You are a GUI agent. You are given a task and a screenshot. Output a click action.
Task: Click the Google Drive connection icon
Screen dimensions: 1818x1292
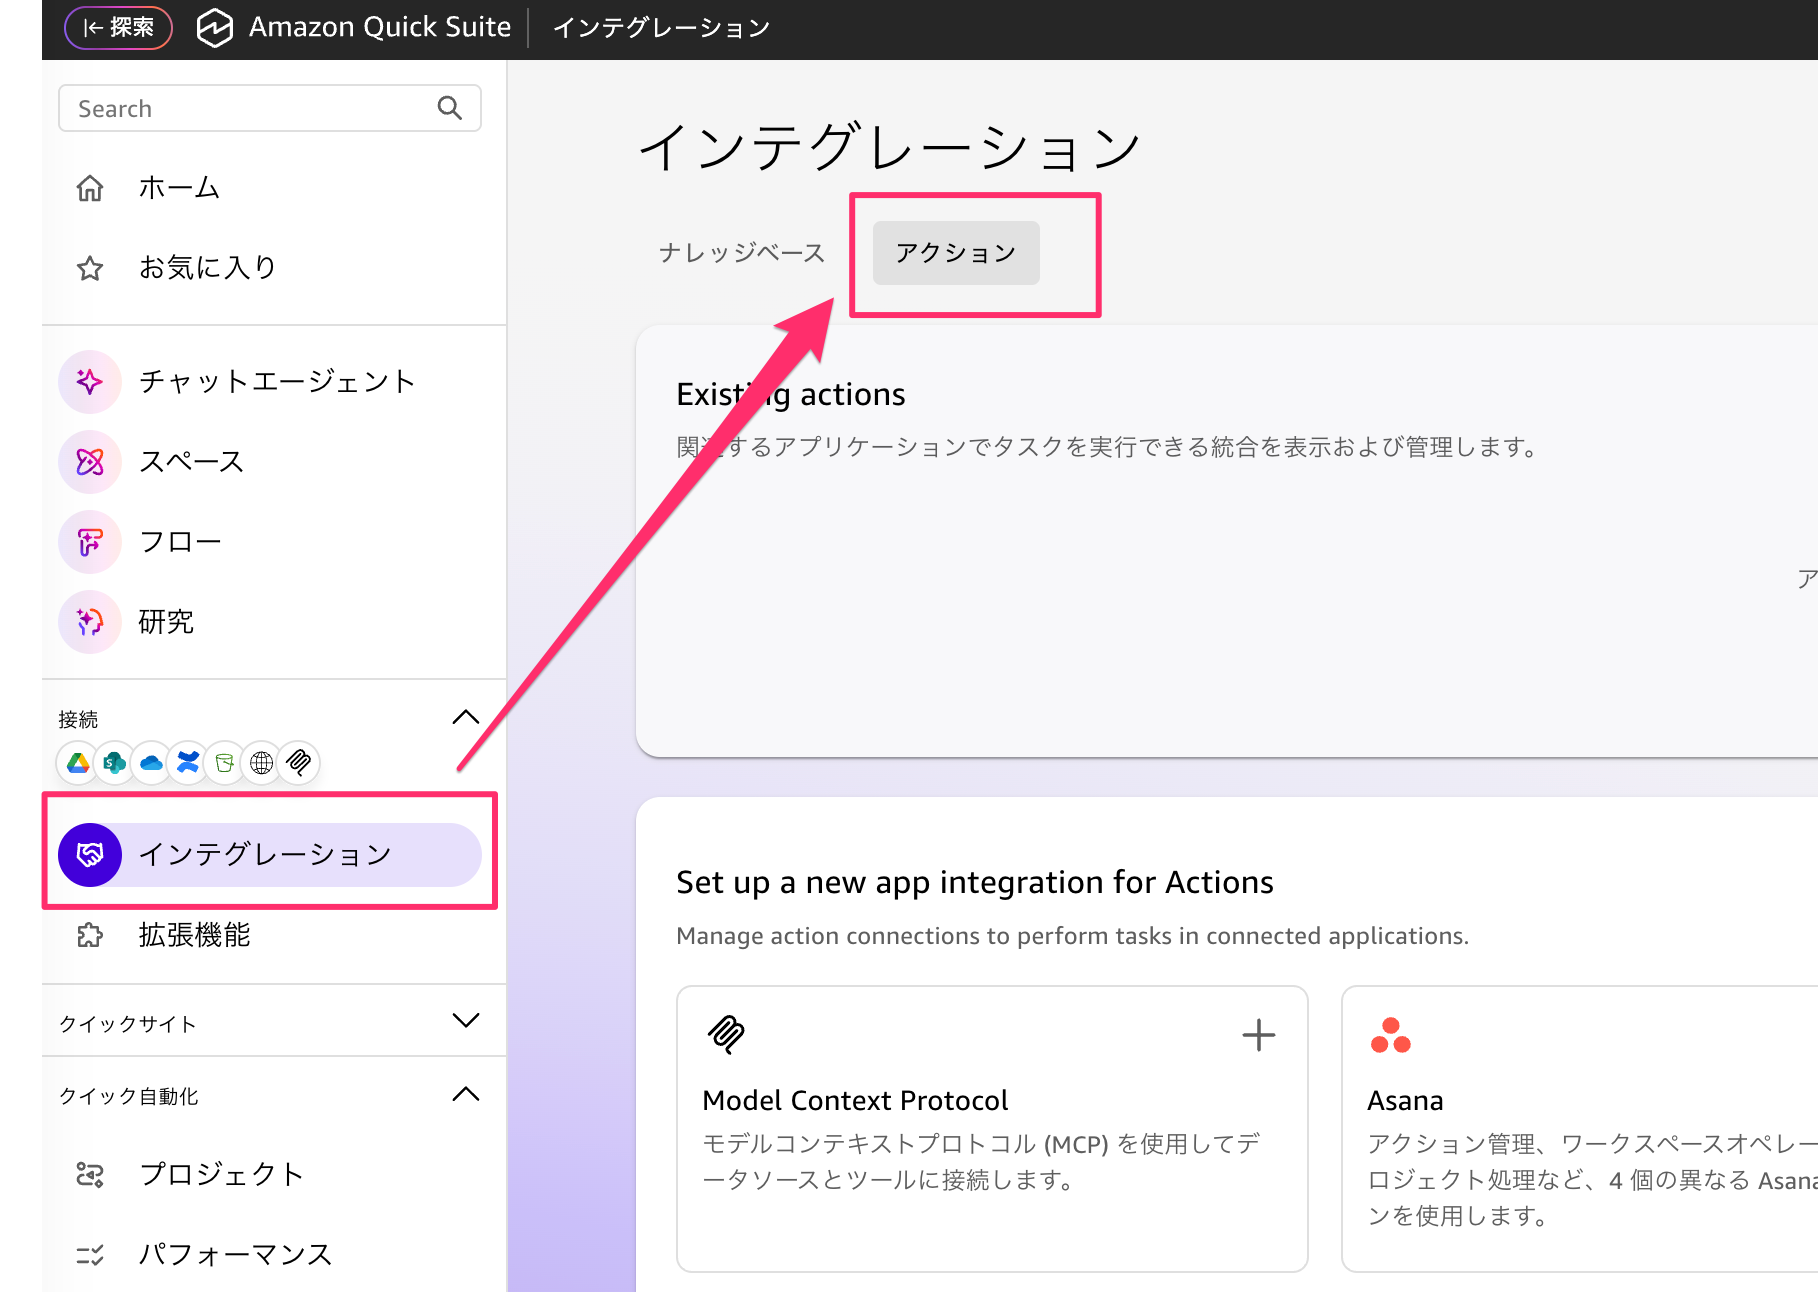click(x=78, y=763)
